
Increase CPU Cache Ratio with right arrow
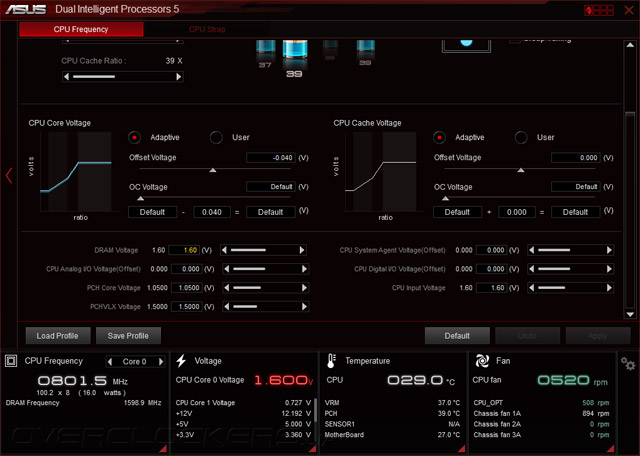pos(178,77)
